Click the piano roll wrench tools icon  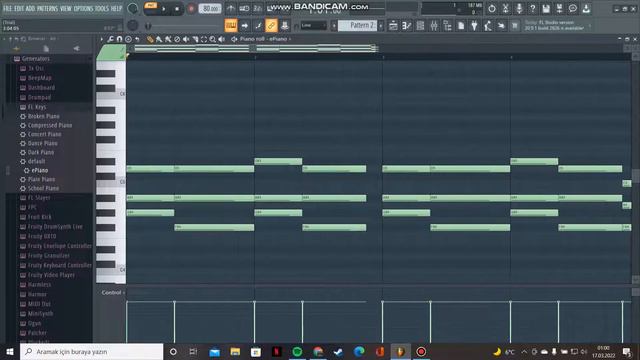[x=111, y=39]
